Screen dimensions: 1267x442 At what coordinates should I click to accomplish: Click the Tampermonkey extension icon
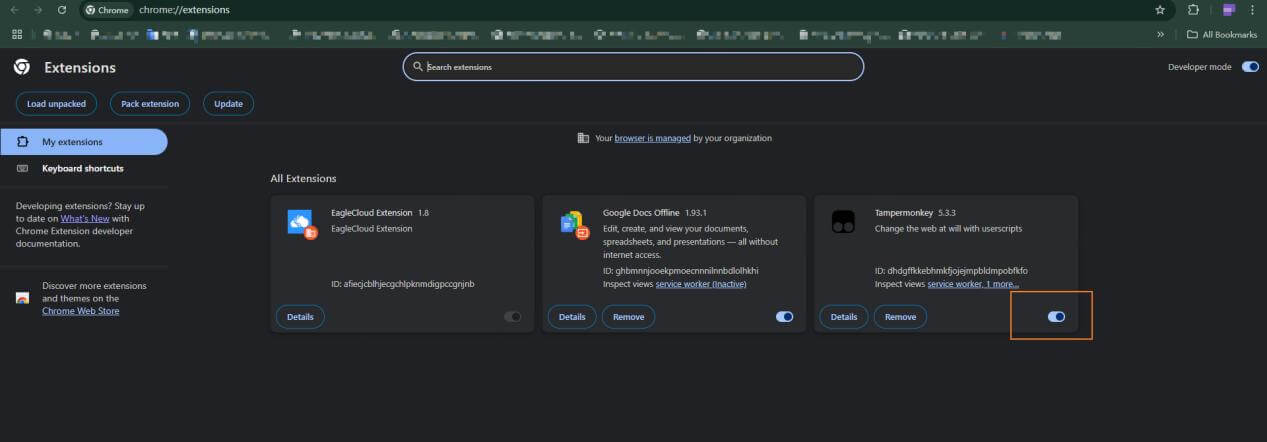843,222
